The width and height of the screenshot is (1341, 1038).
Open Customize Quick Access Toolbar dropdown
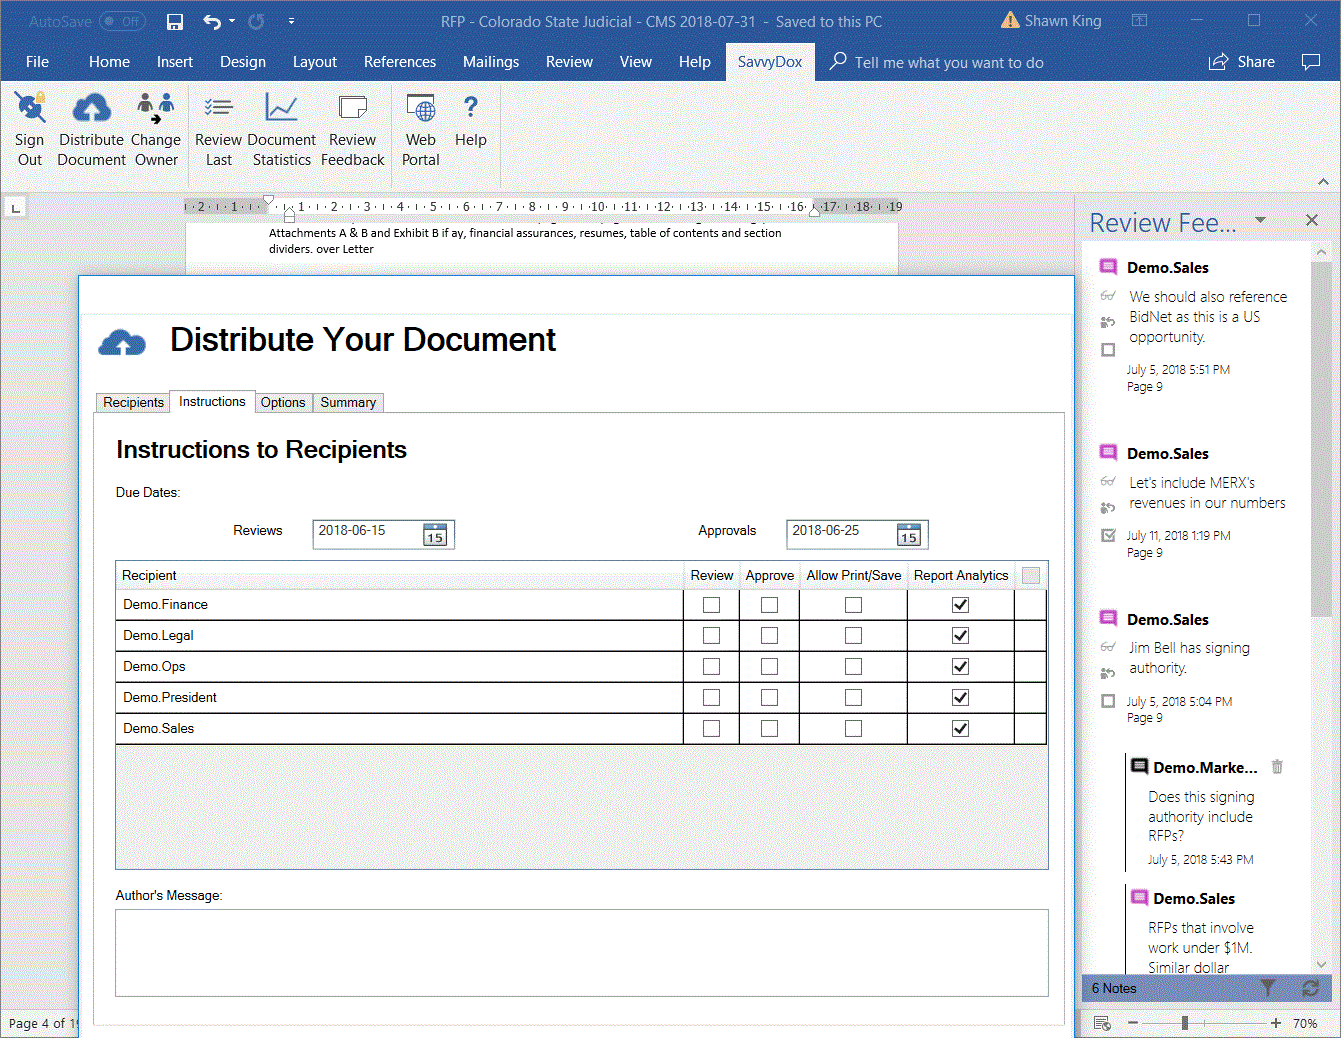coord(291,21)
